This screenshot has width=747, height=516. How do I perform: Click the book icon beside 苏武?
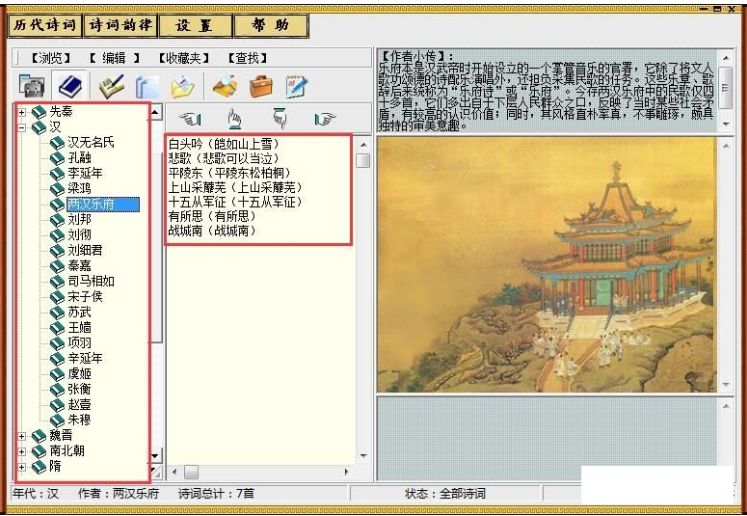[57, 312]
